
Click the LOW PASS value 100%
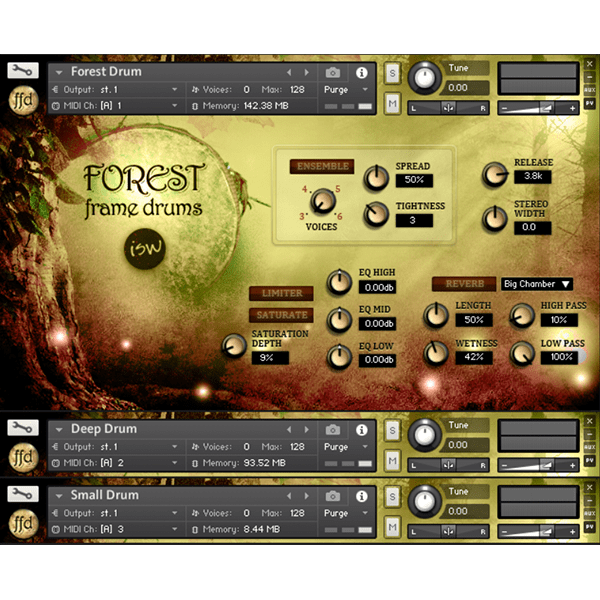pos(559,357)
